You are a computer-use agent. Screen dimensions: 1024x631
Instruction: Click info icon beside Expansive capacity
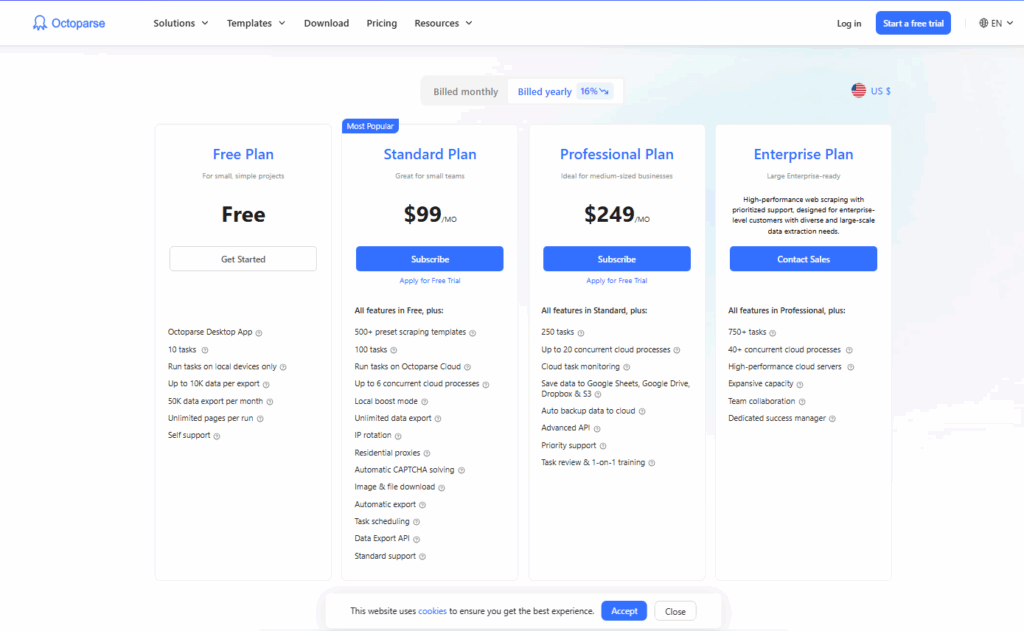[x=800, y=385]
